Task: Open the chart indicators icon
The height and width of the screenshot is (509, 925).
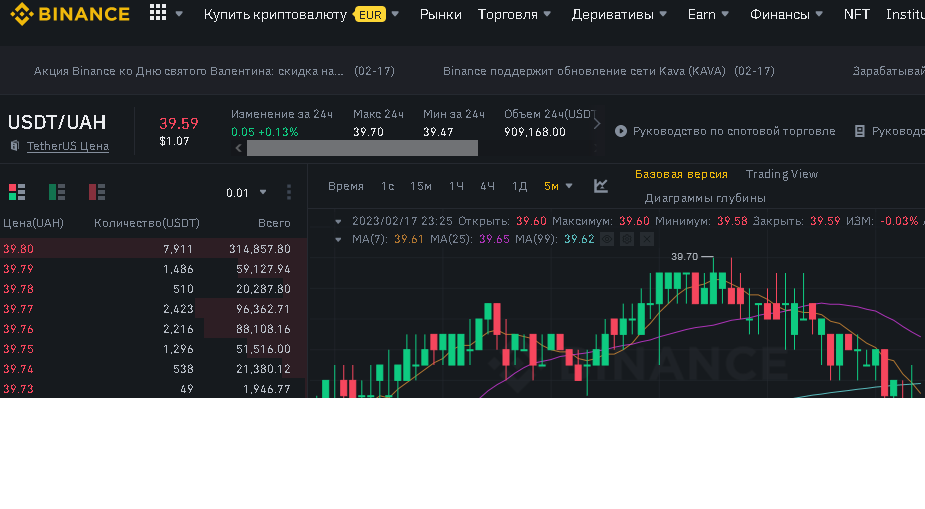Action: tap(601, 186)
